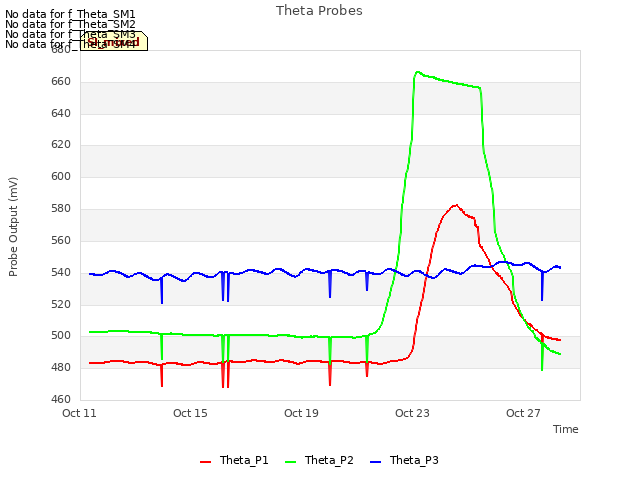Image resolution: width=640 pixels, height=480 pixels.
Task: Click the green Theta_P2 peak near 665 mV
Action: (x=417, y=72)
